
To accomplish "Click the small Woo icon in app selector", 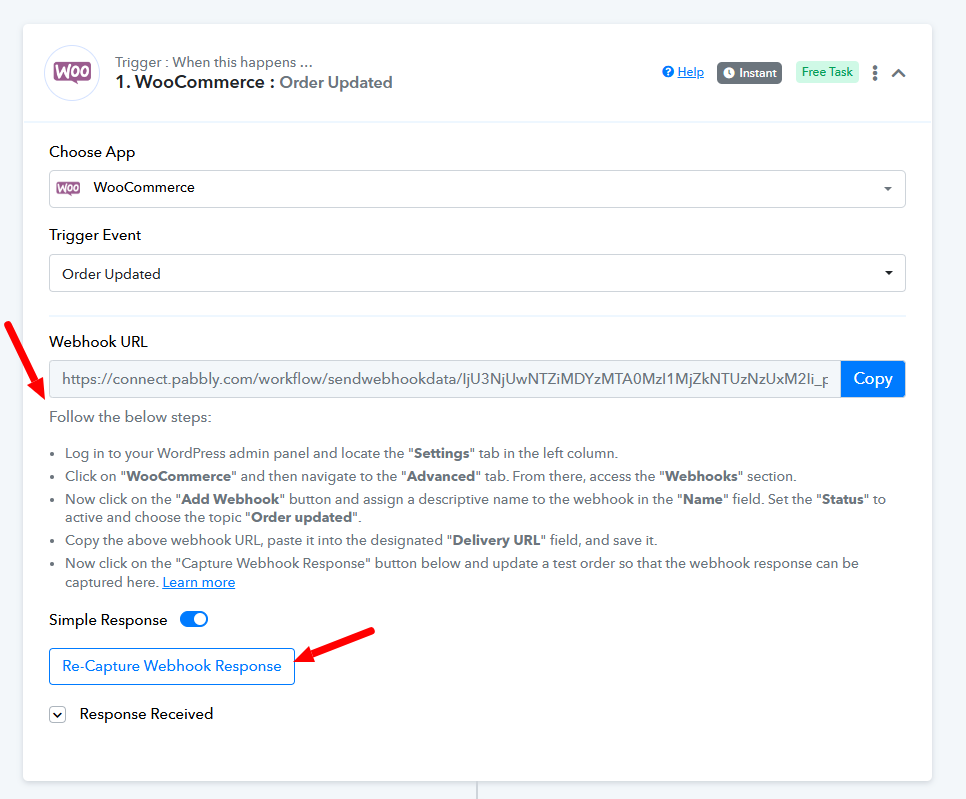I will (68, 188).
